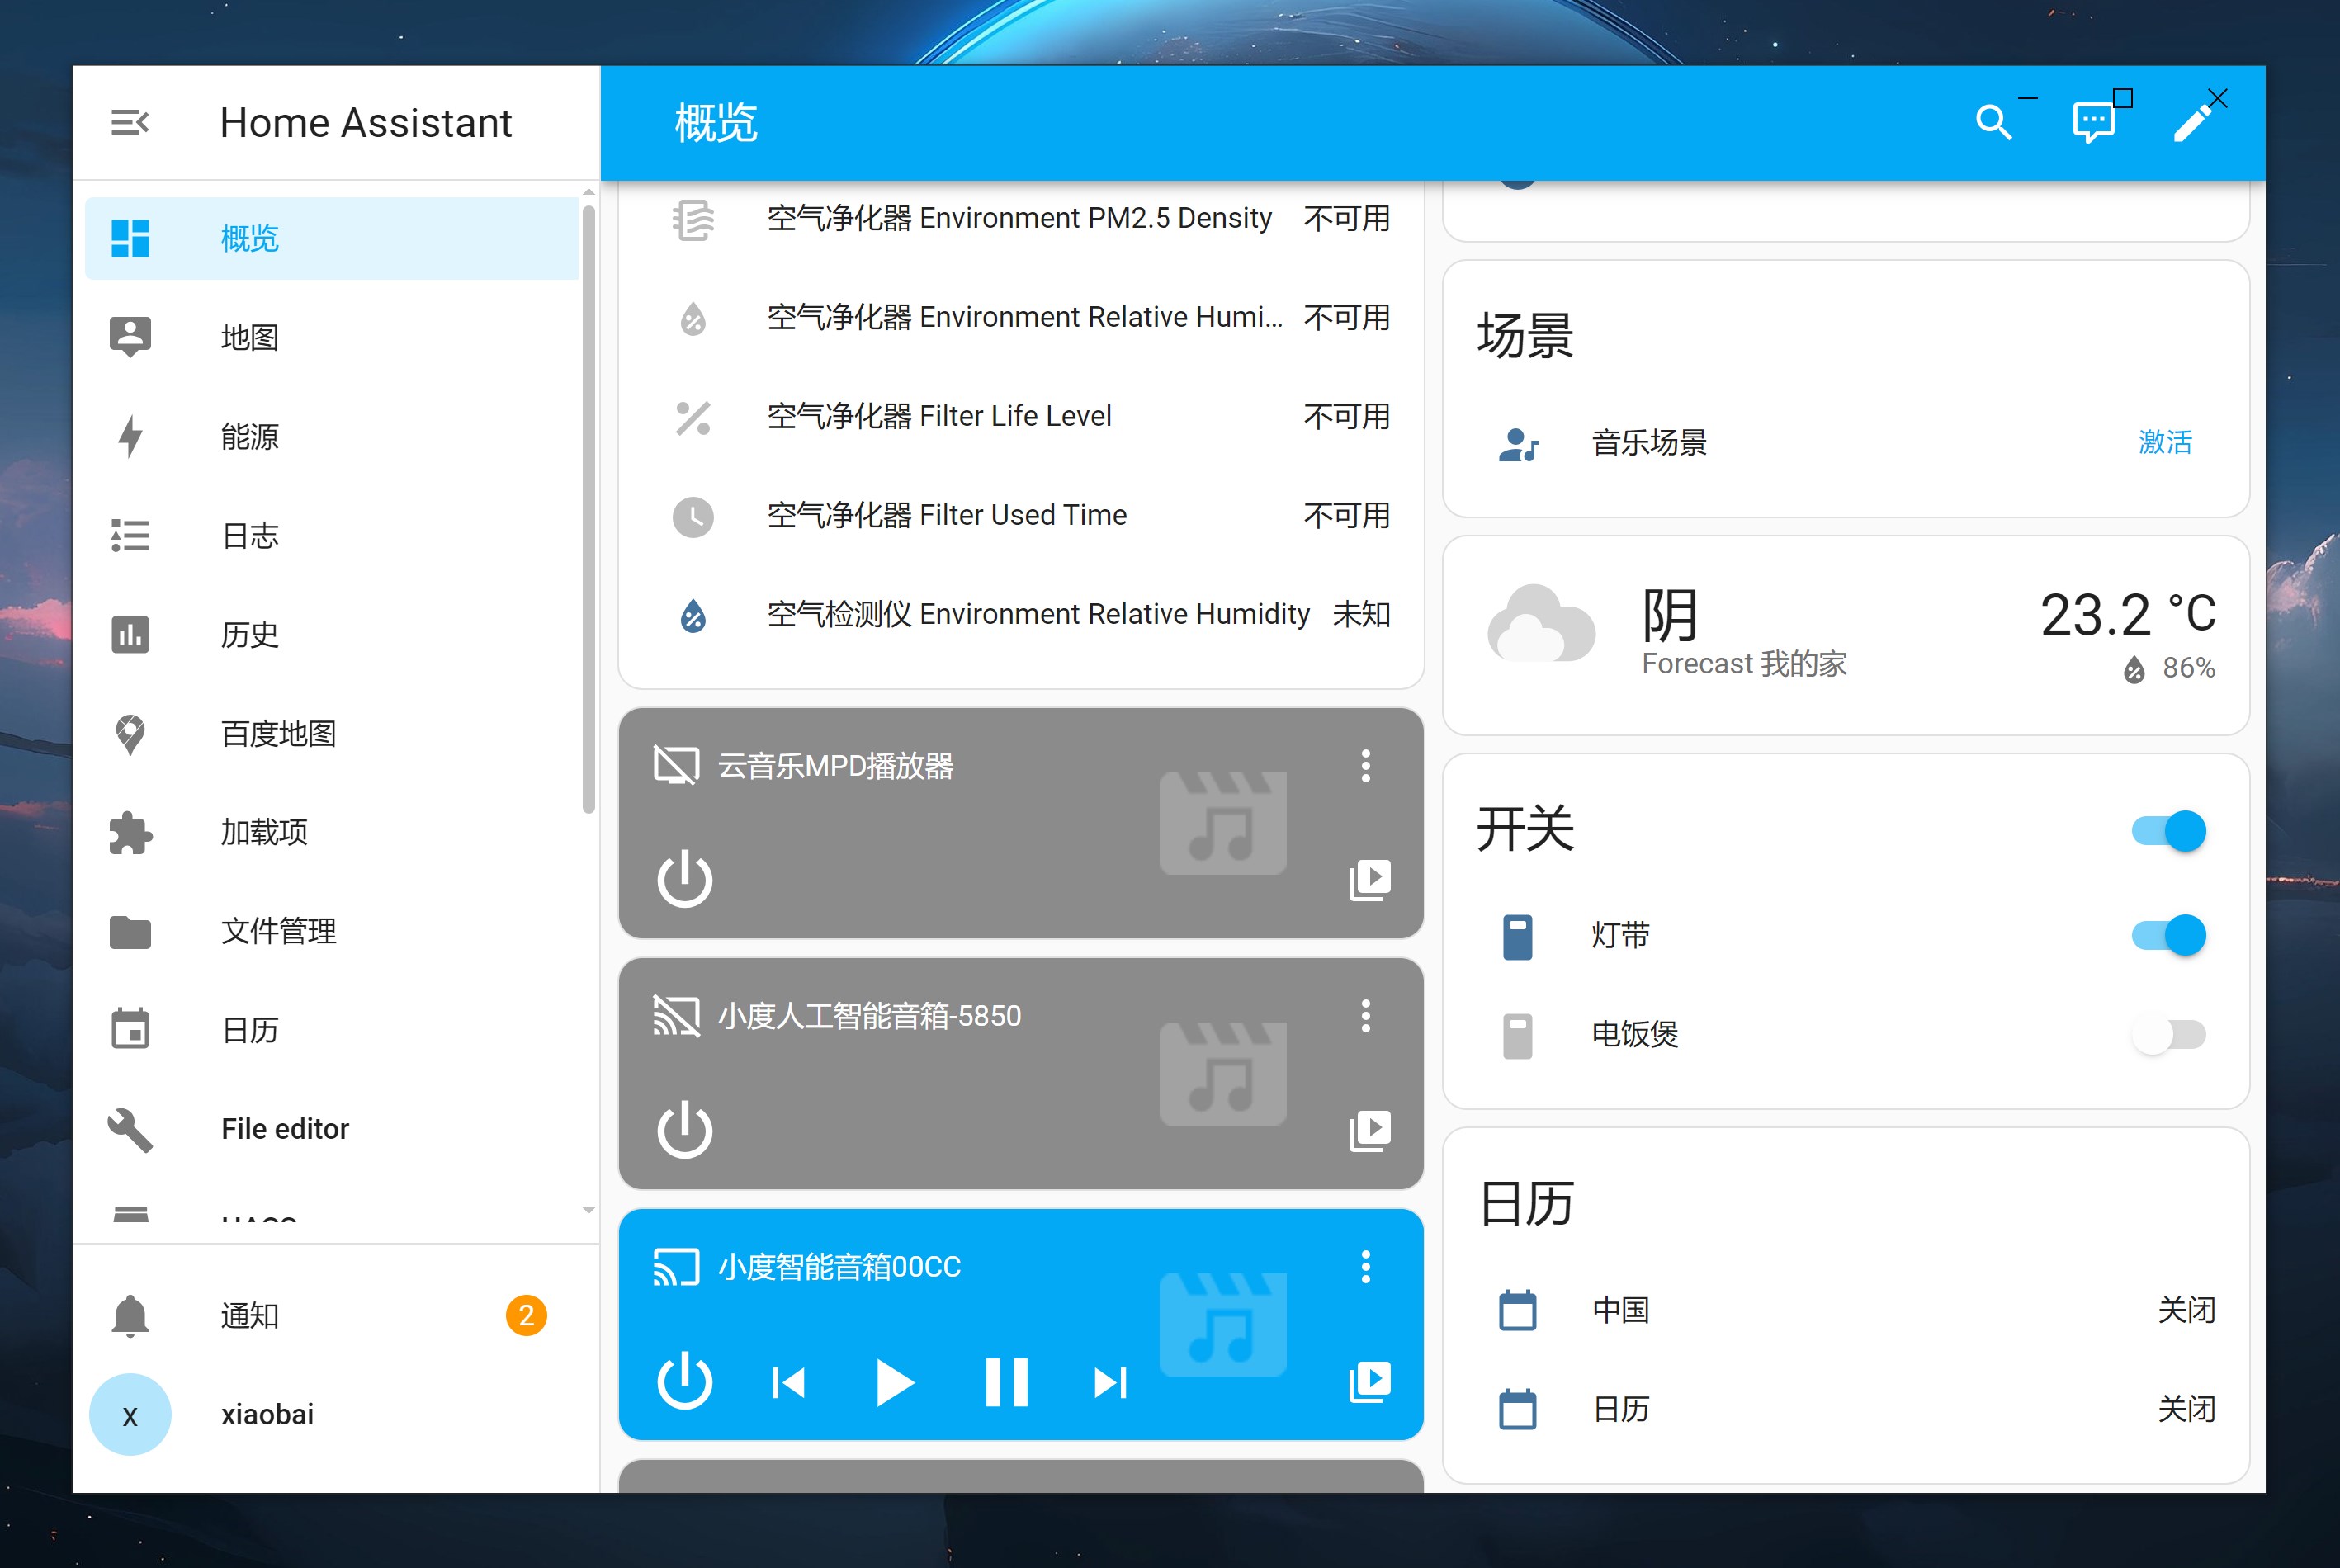This screenshot has width=2340, height=1568.
Task: Open the 百度地图 sidebar item
Action: (x=277, y=734)
